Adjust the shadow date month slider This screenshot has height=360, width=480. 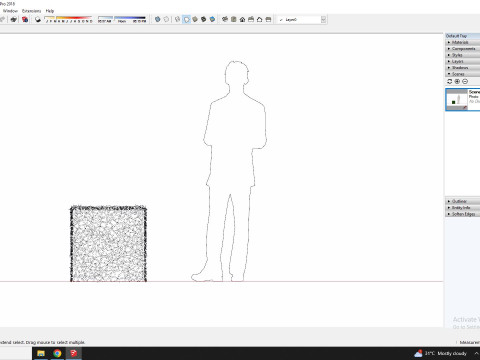click(68, 19)
